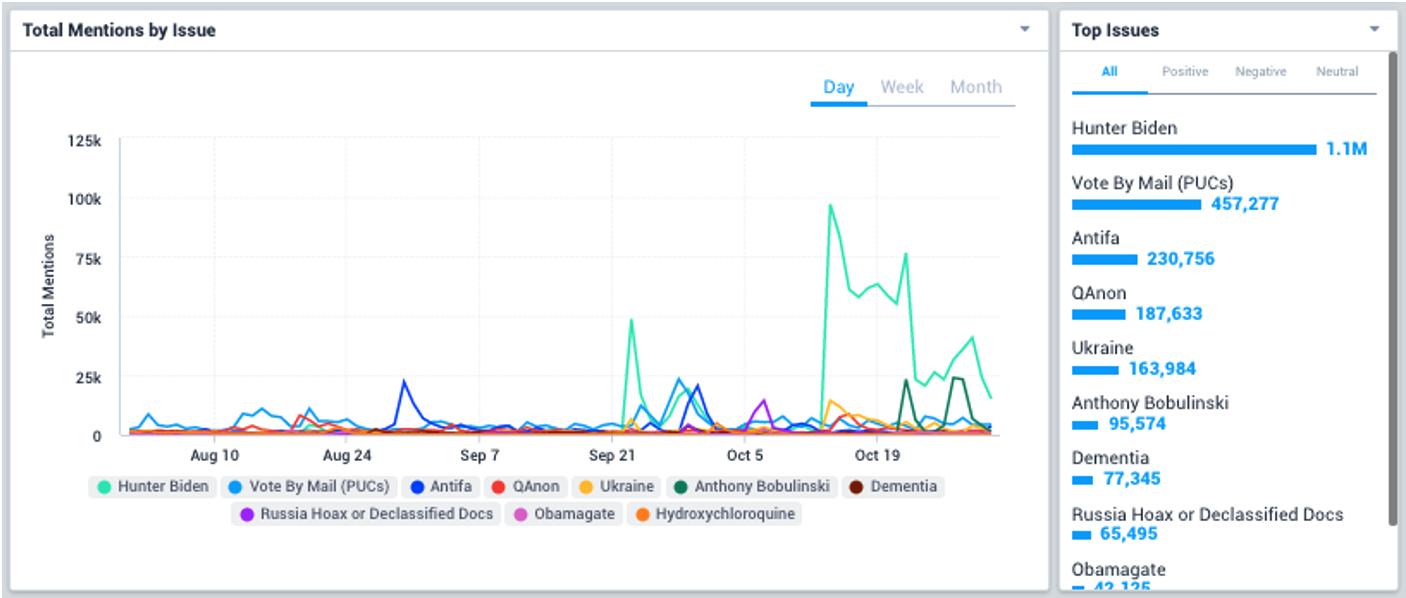
Task: Click the Top Issues vertical scrollbar
Action: 1392,288
